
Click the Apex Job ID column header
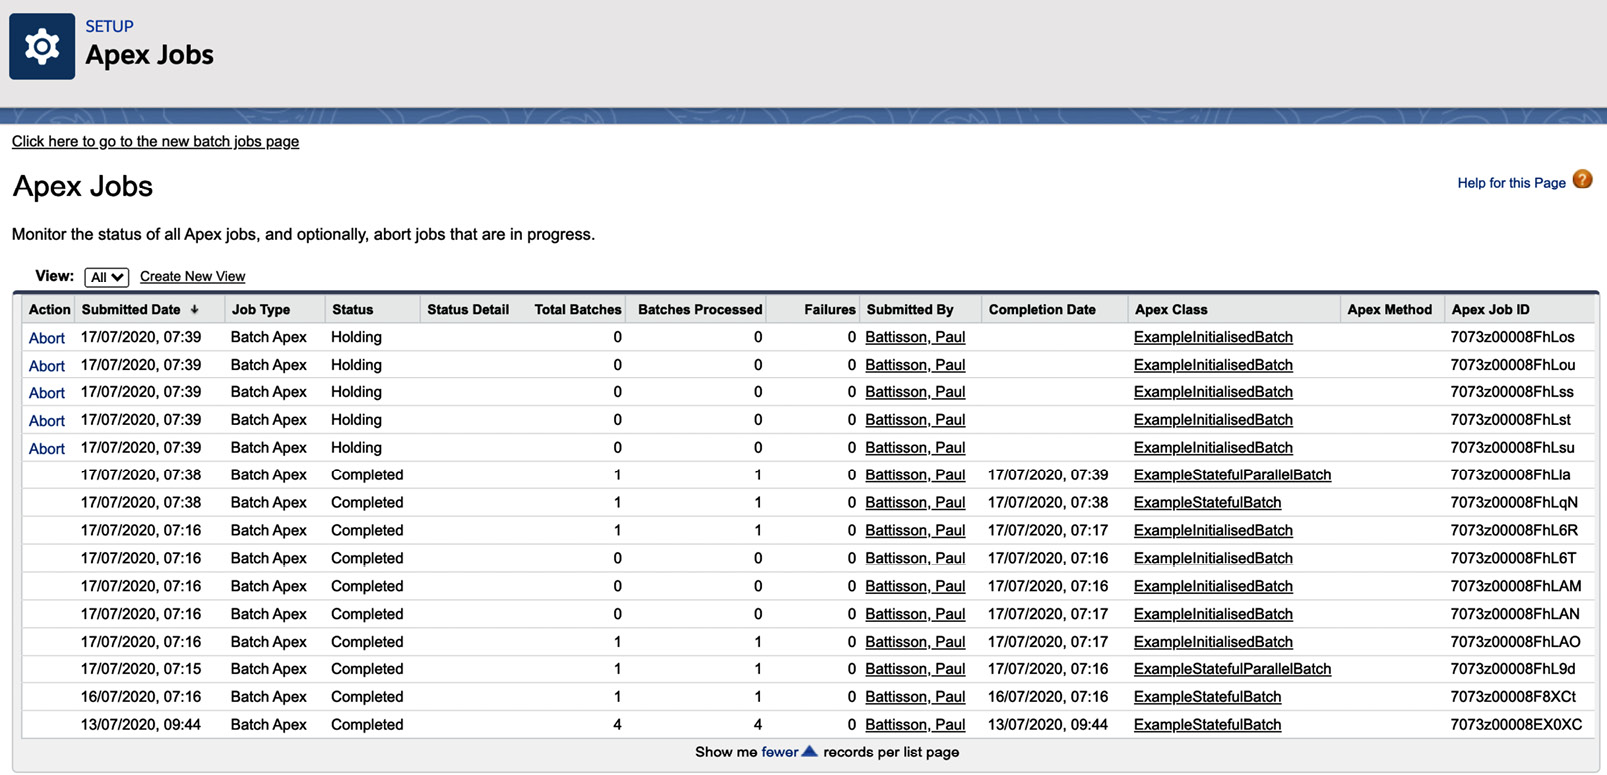click(x=1490, y=310)
